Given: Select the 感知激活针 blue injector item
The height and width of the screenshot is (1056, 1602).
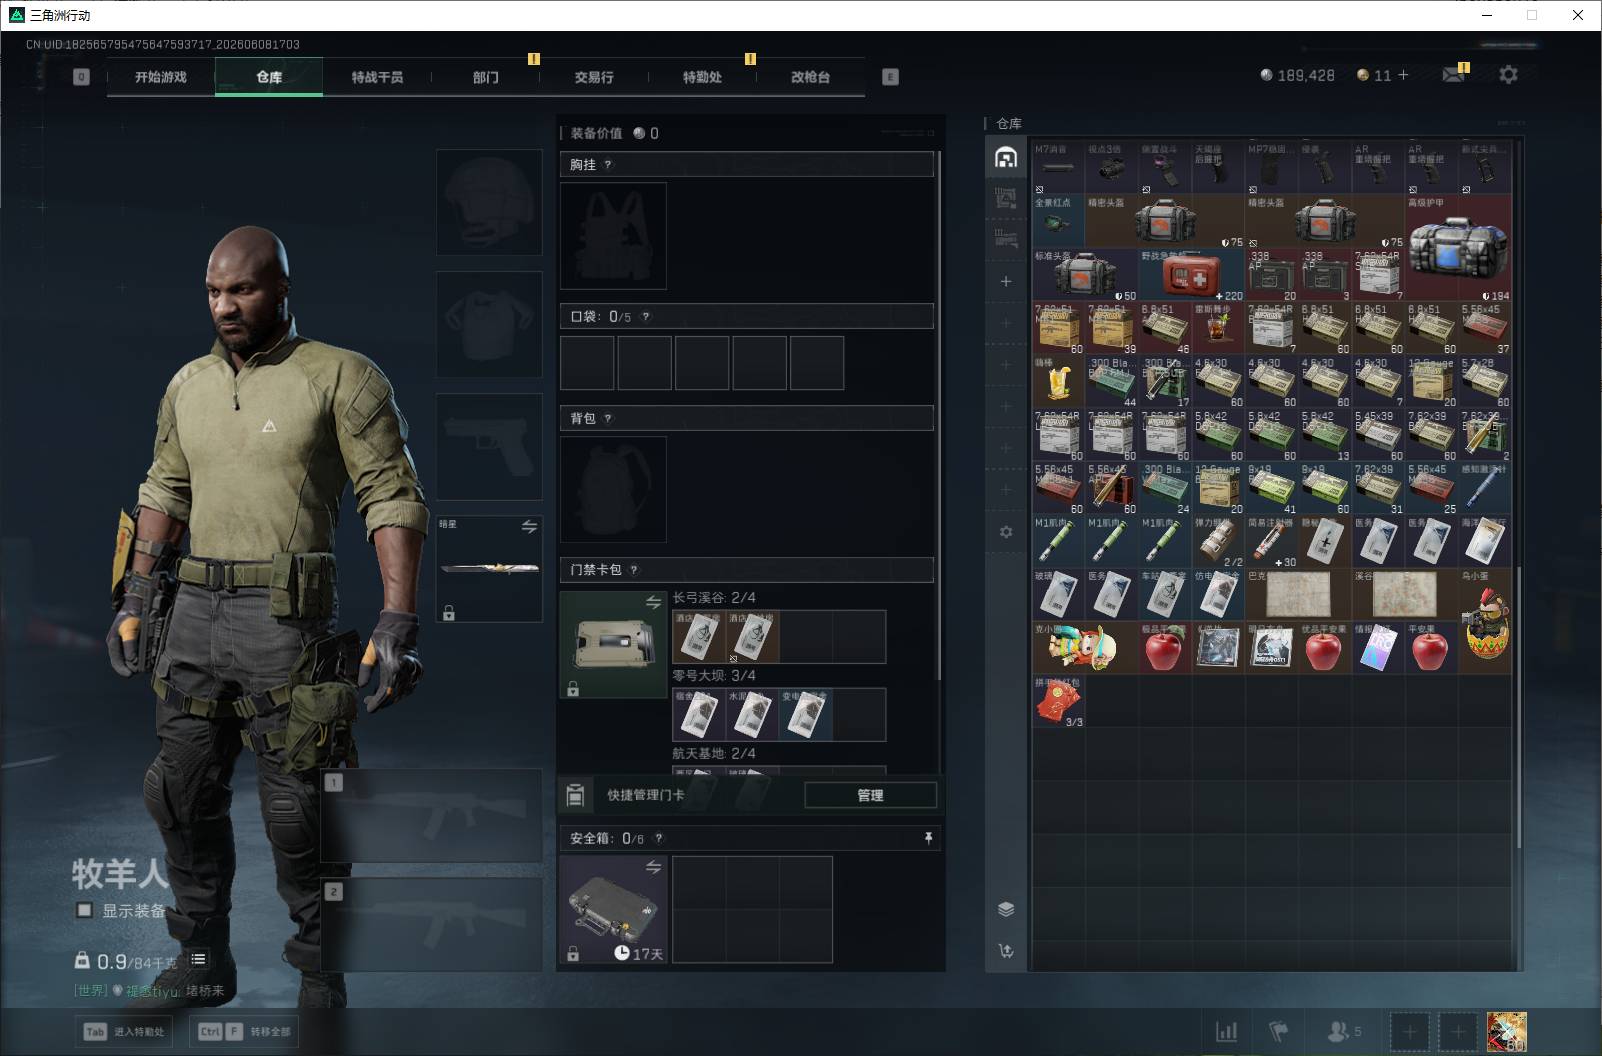Looking at the screenshot, I should coord(1484,489).
